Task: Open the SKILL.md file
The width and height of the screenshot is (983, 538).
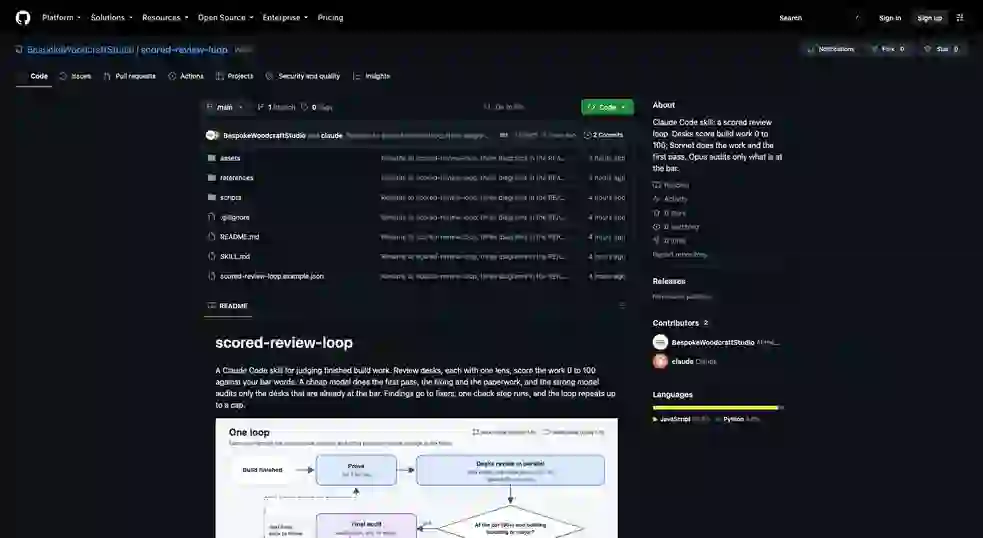Action: 235,256
